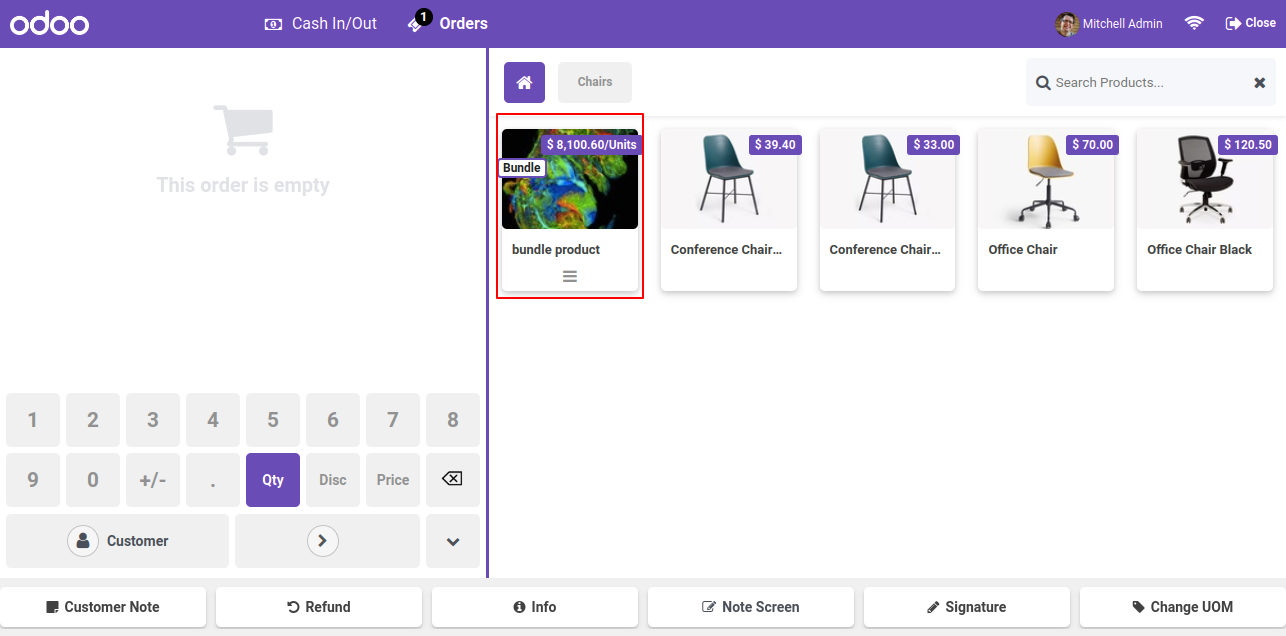Tap numpad key 4
This screenshot has height=636, width=1286.
tap(213, 420)
